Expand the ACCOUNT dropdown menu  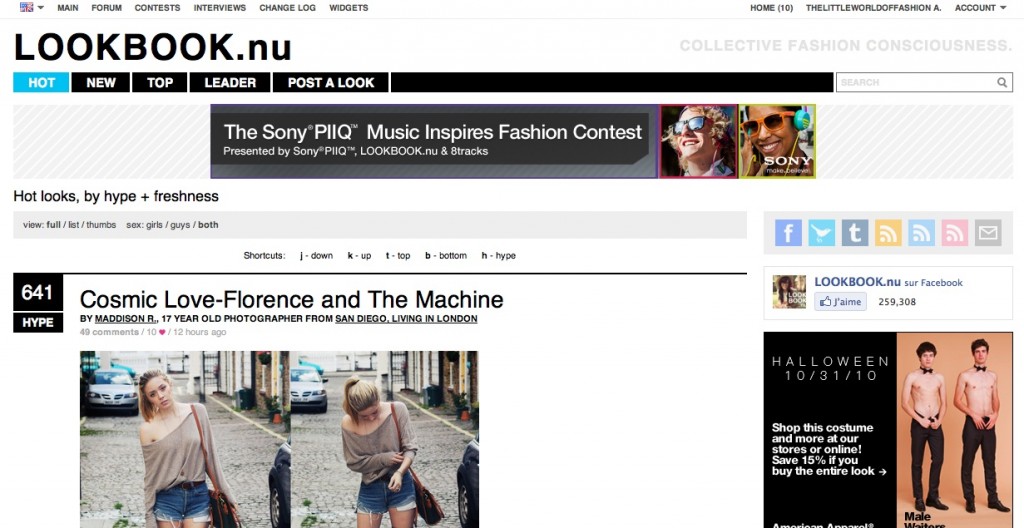click(x=980, y=8)
